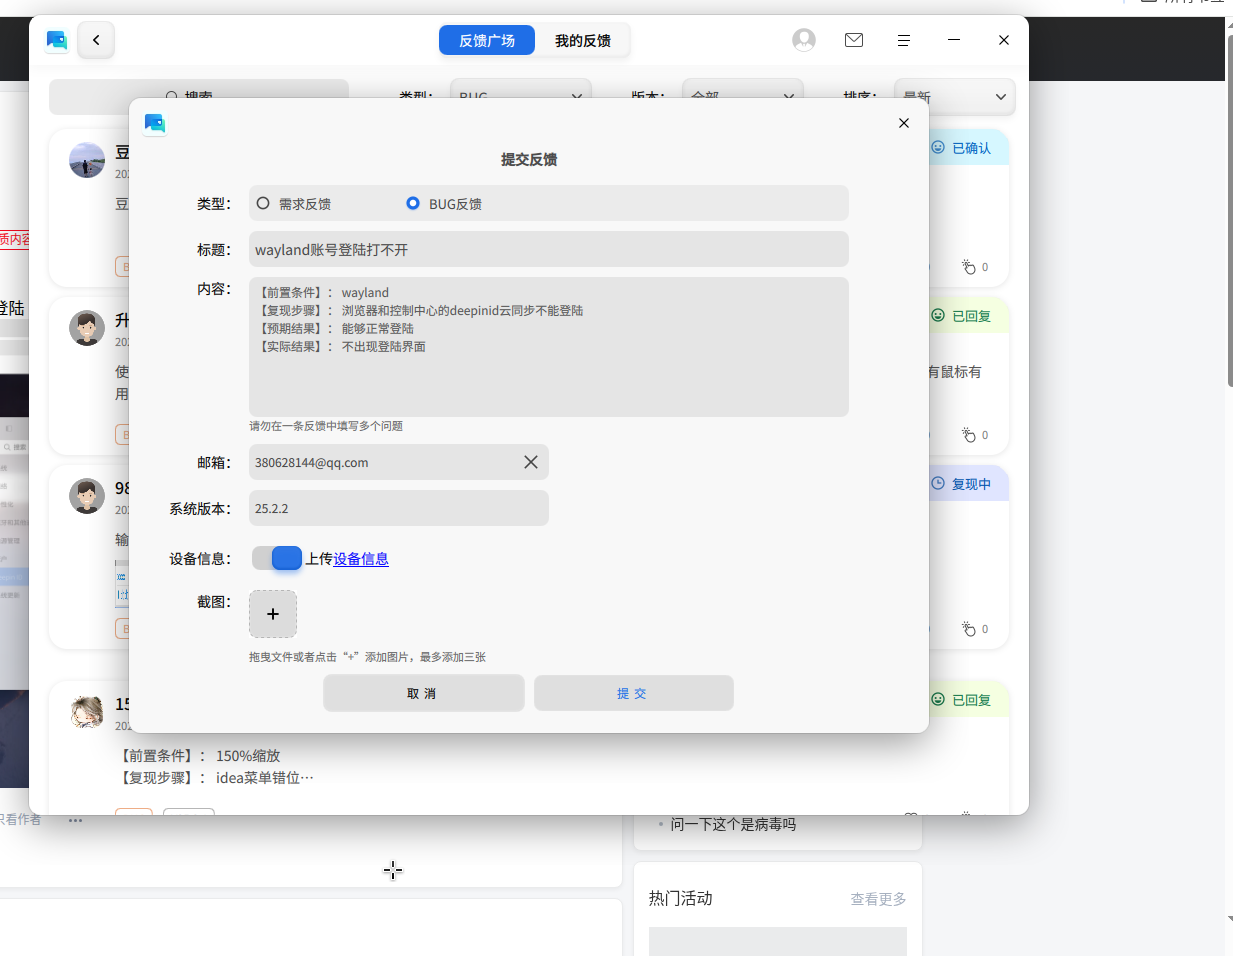The height and width of the screenshot is (956, 1233).
Task: Open the 设备信息 hyperlink
Action: 361,559
